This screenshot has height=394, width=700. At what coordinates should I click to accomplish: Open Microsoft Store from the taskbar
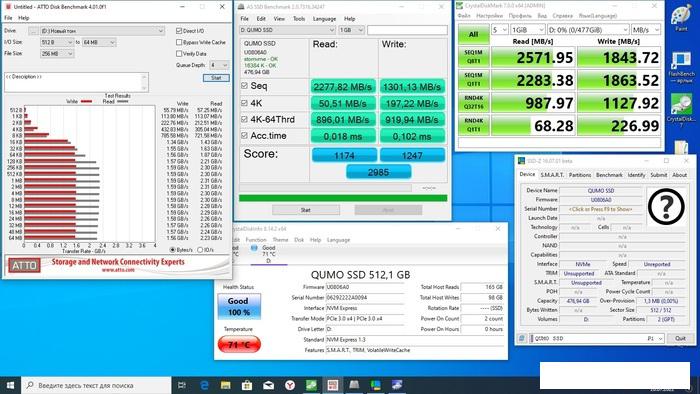[247, 385]
